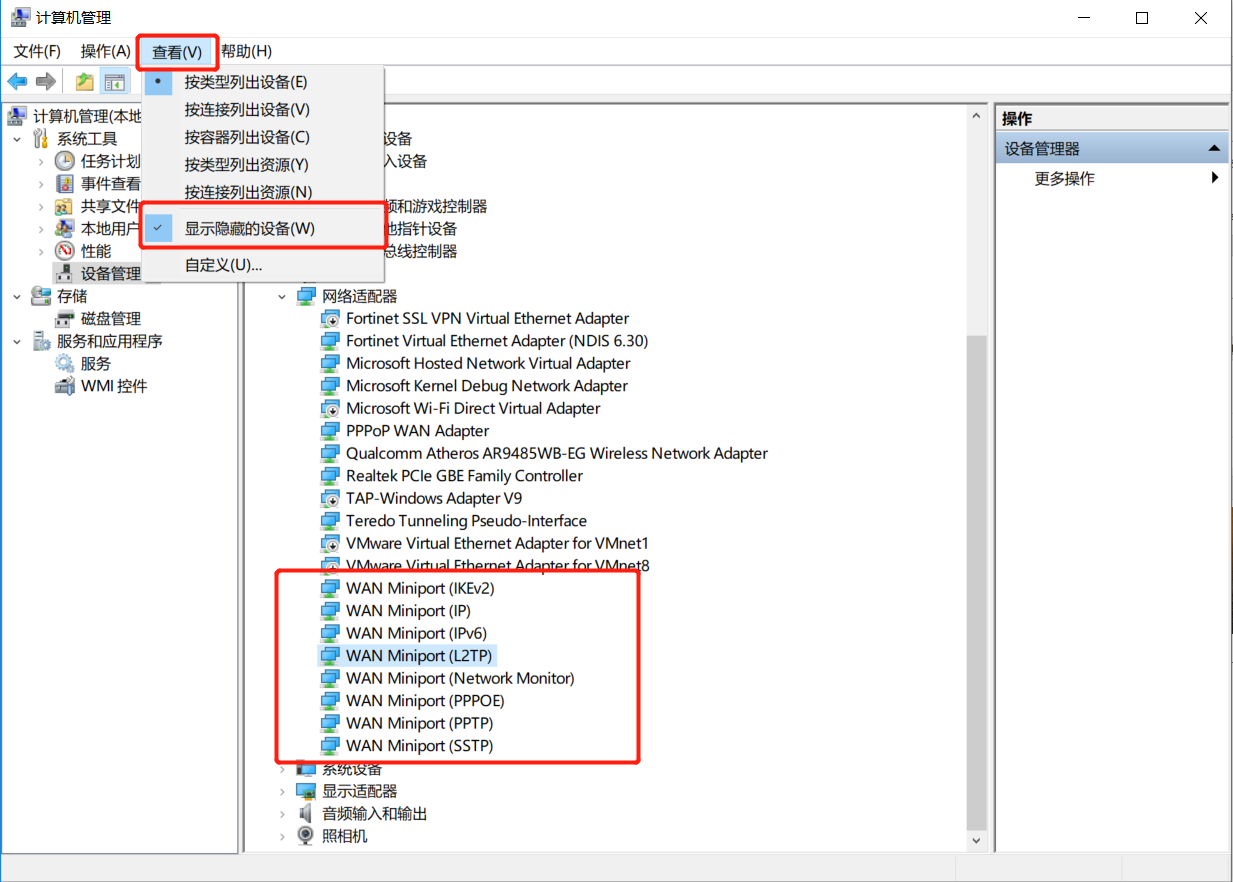1233x882 pixels.
Task: Click the 网络适配器 category icon
Action: pyautogui.click(x=306, y=296)
